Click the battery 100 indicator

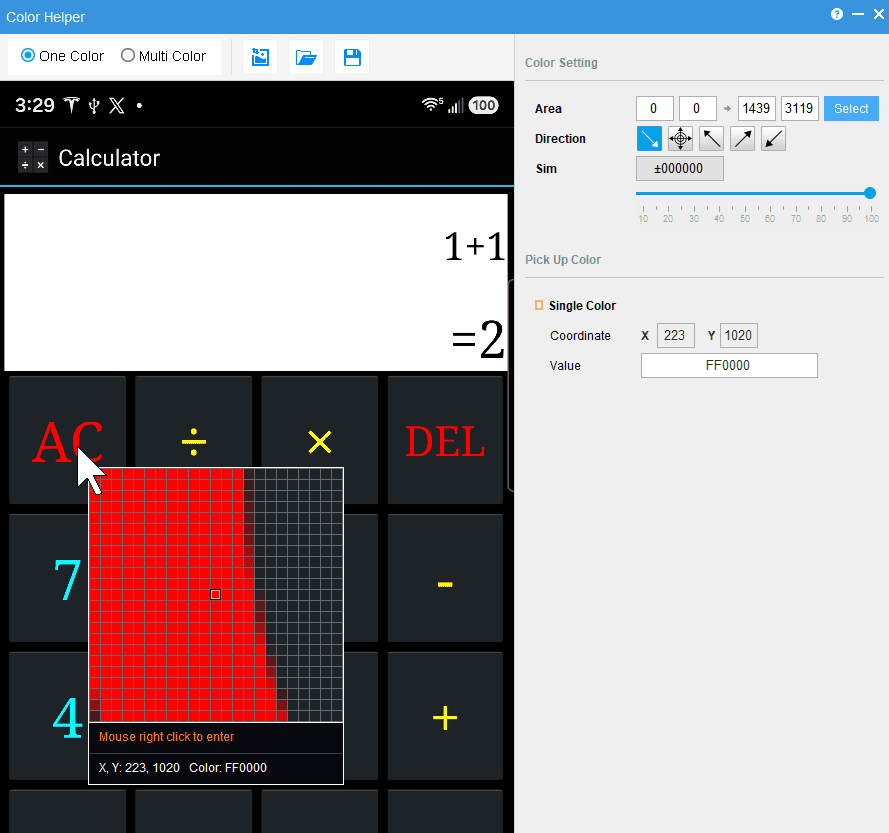click(484, 105)
